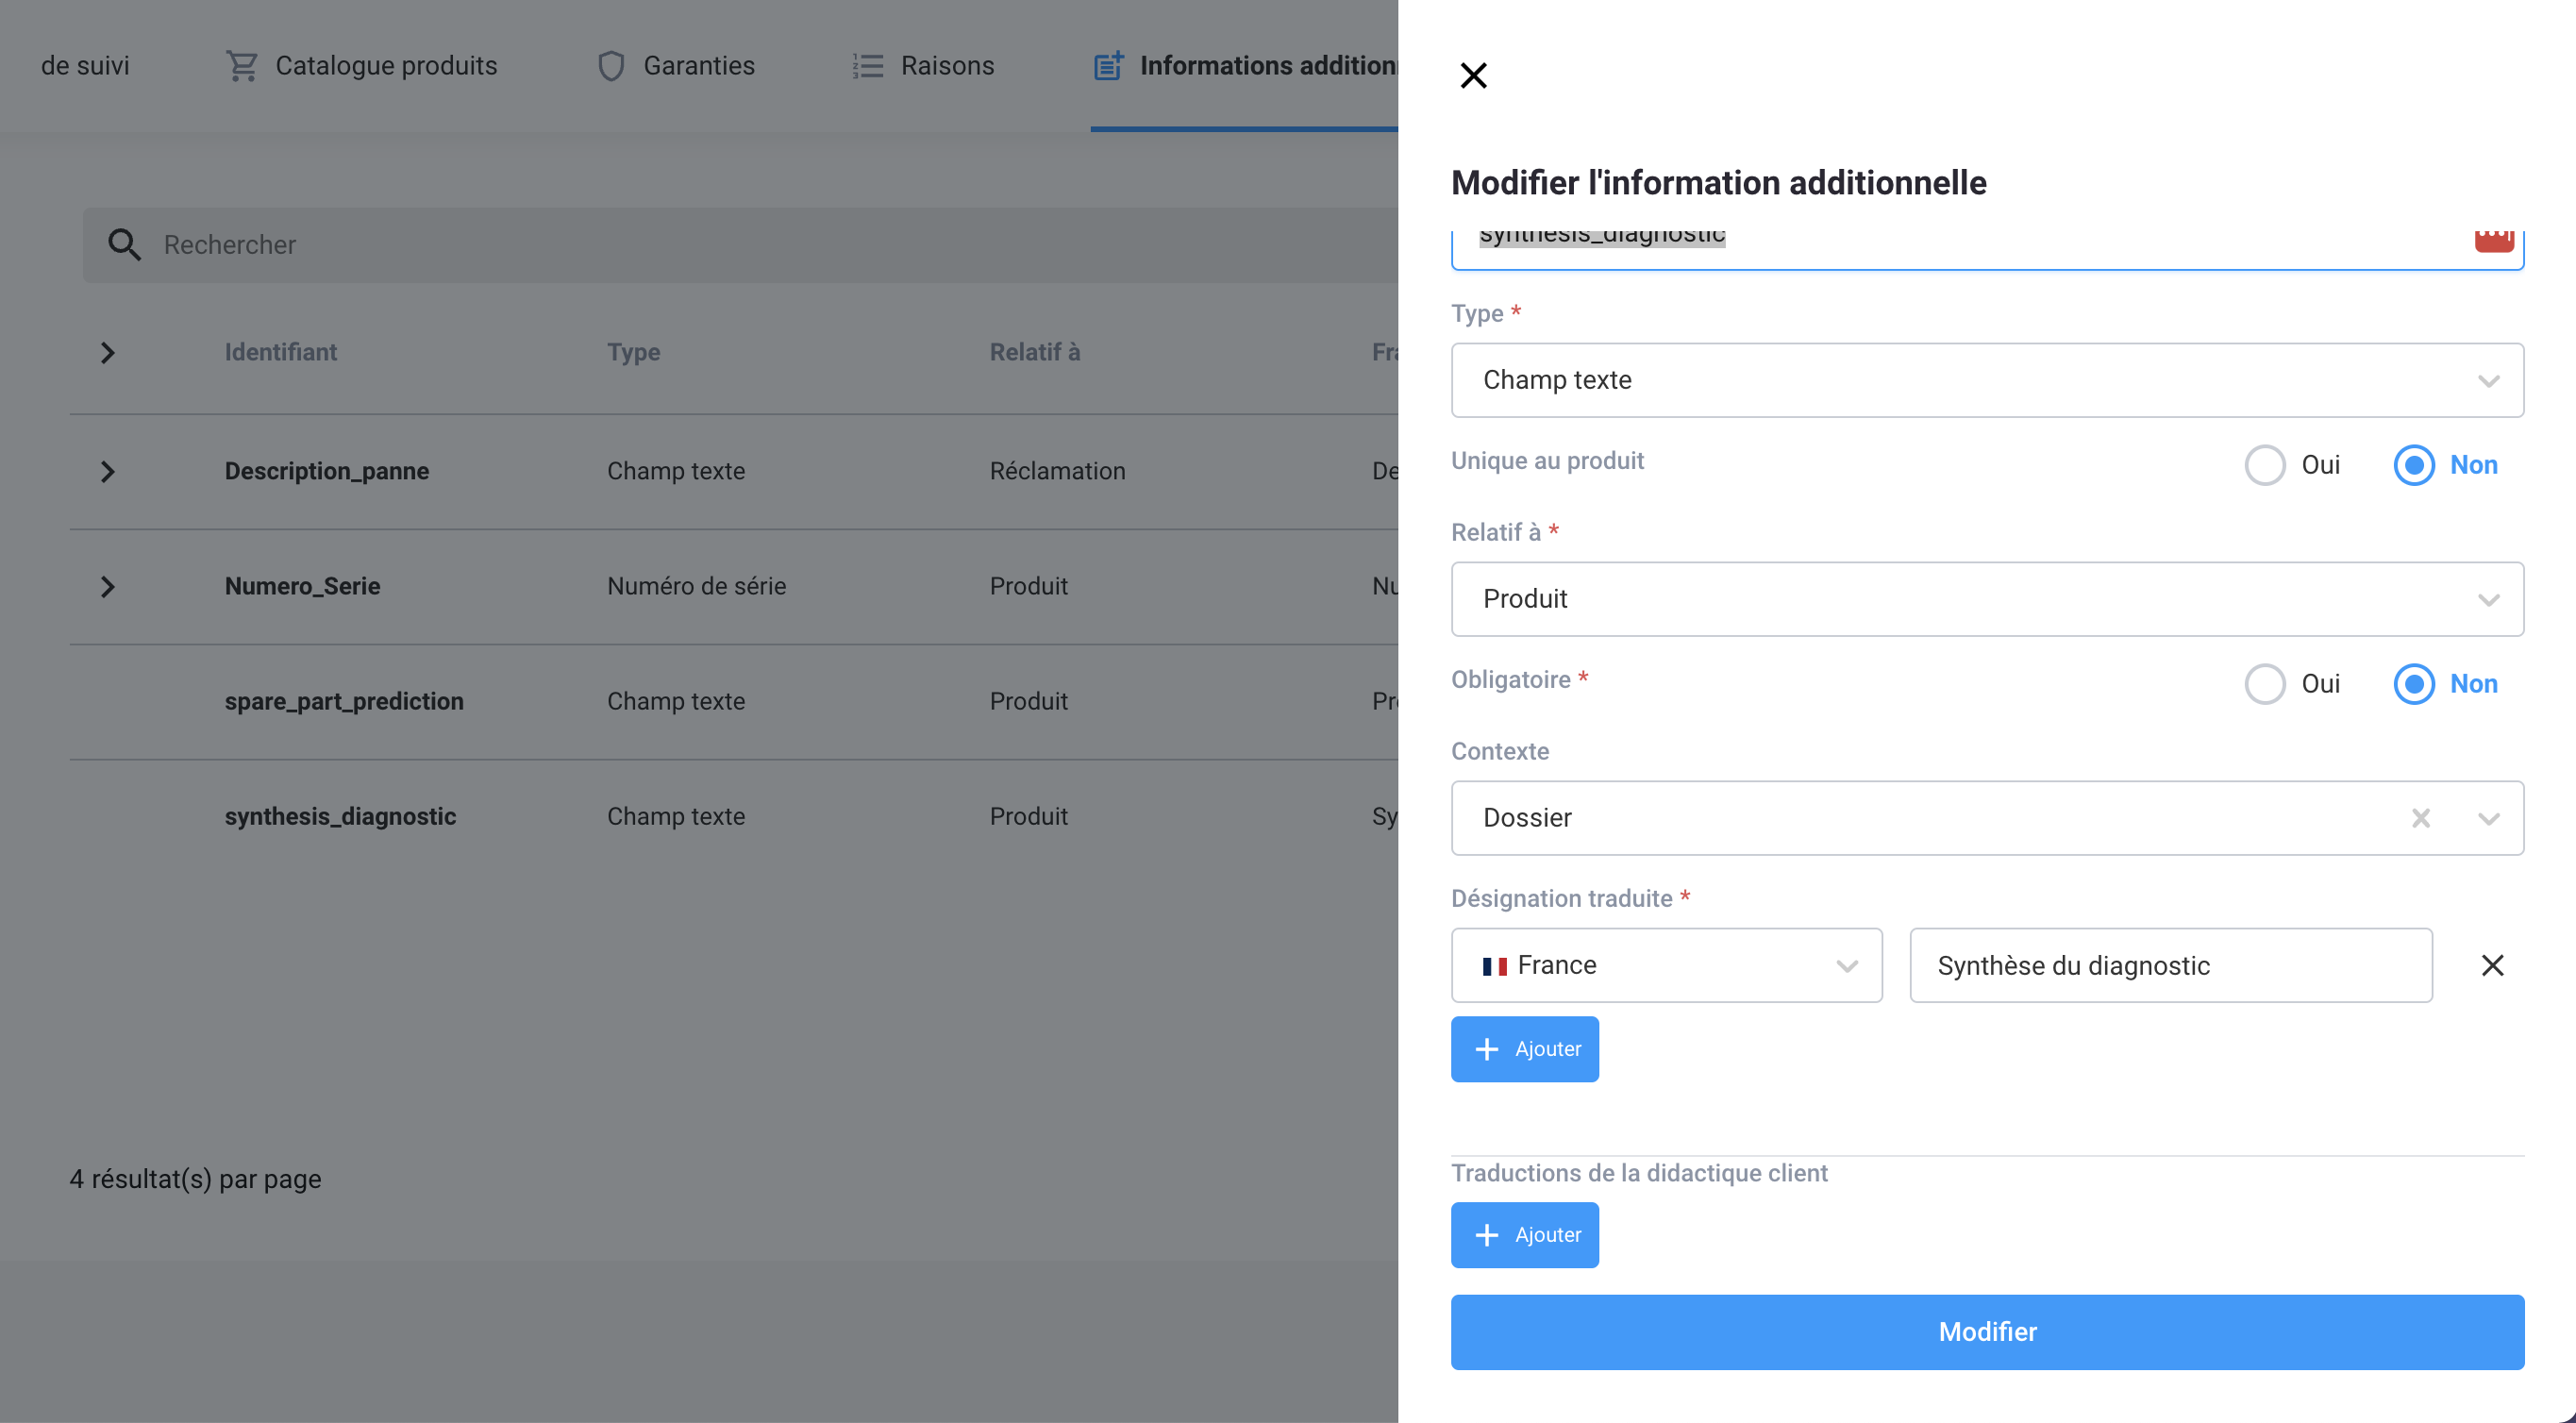The image size is (2576, 1423).
Task: Click the Informations additionnelles tab icon
Action: click(1108, 66)
